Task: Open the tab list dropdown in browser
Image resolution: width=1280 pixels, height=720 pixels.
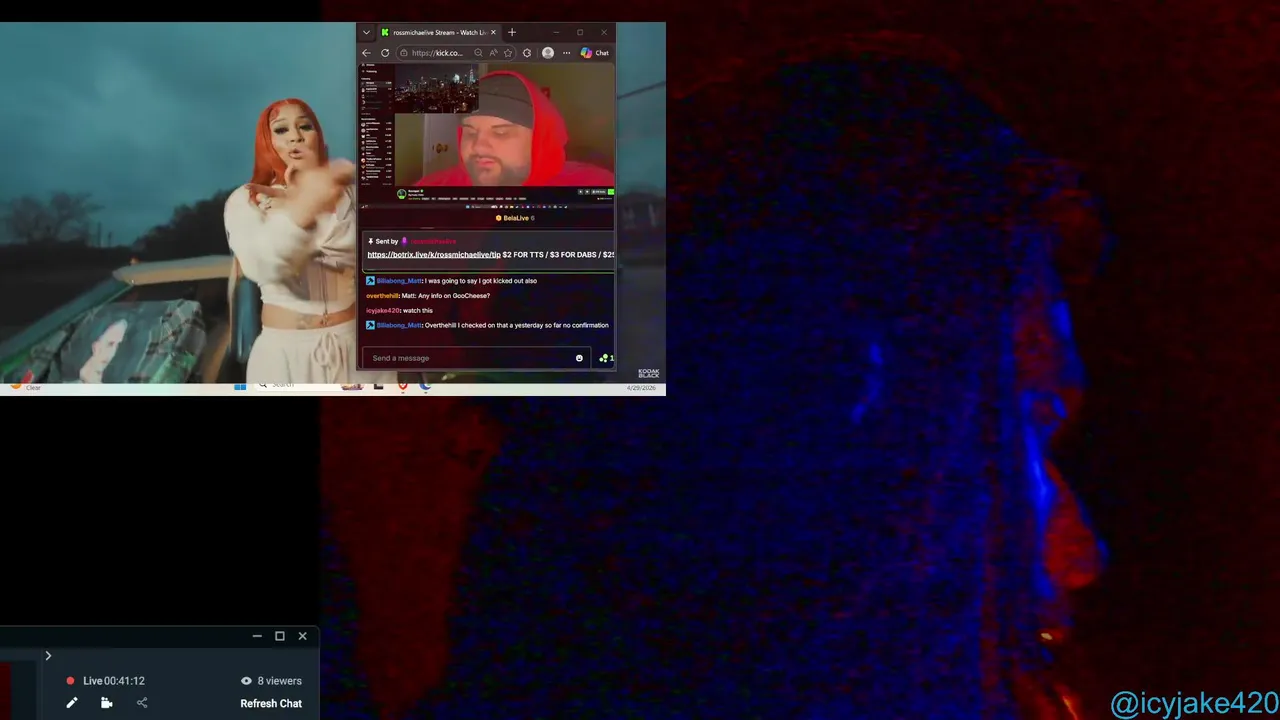Action: pos(366,32)
